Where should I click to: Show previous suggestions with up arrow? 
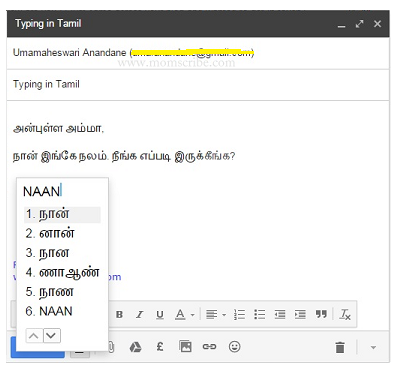coord(34,336)
